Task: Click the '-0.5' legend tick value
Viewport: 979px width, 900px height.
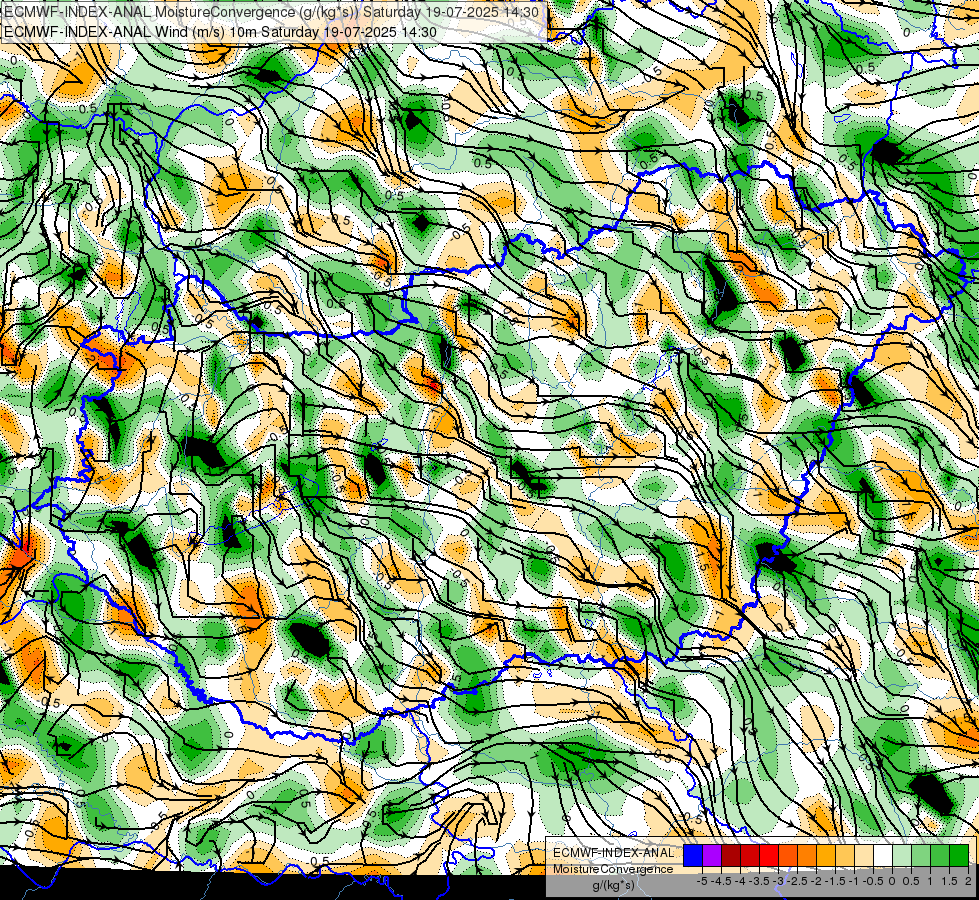Action: point(873,881)
